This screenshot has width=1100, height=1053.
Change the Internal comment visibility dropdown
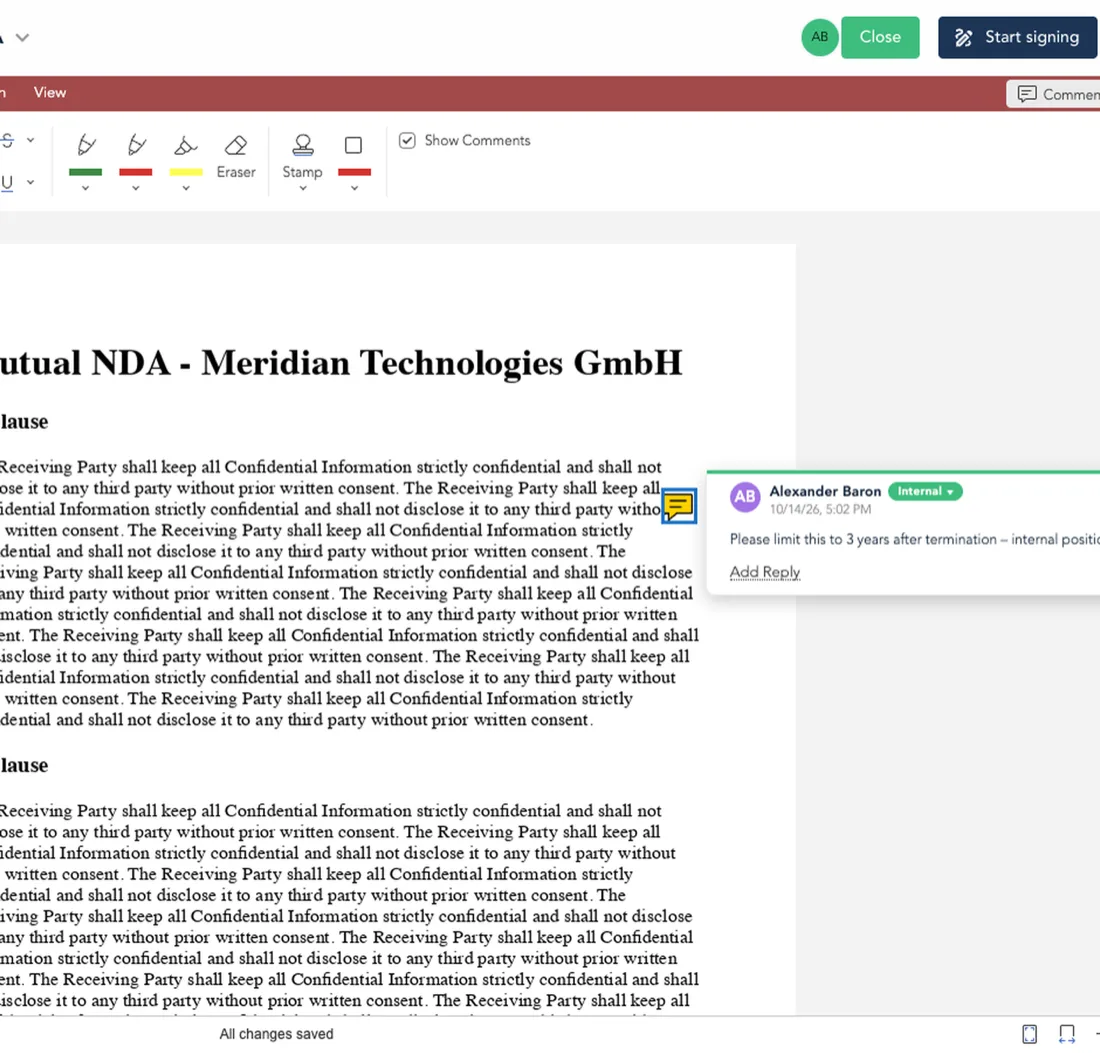[925, 491]
